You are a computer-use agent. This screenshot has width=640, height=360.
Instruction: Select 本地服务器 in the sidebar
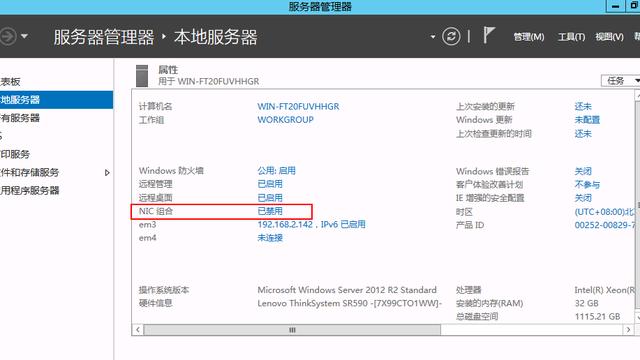tap(56, 100)
